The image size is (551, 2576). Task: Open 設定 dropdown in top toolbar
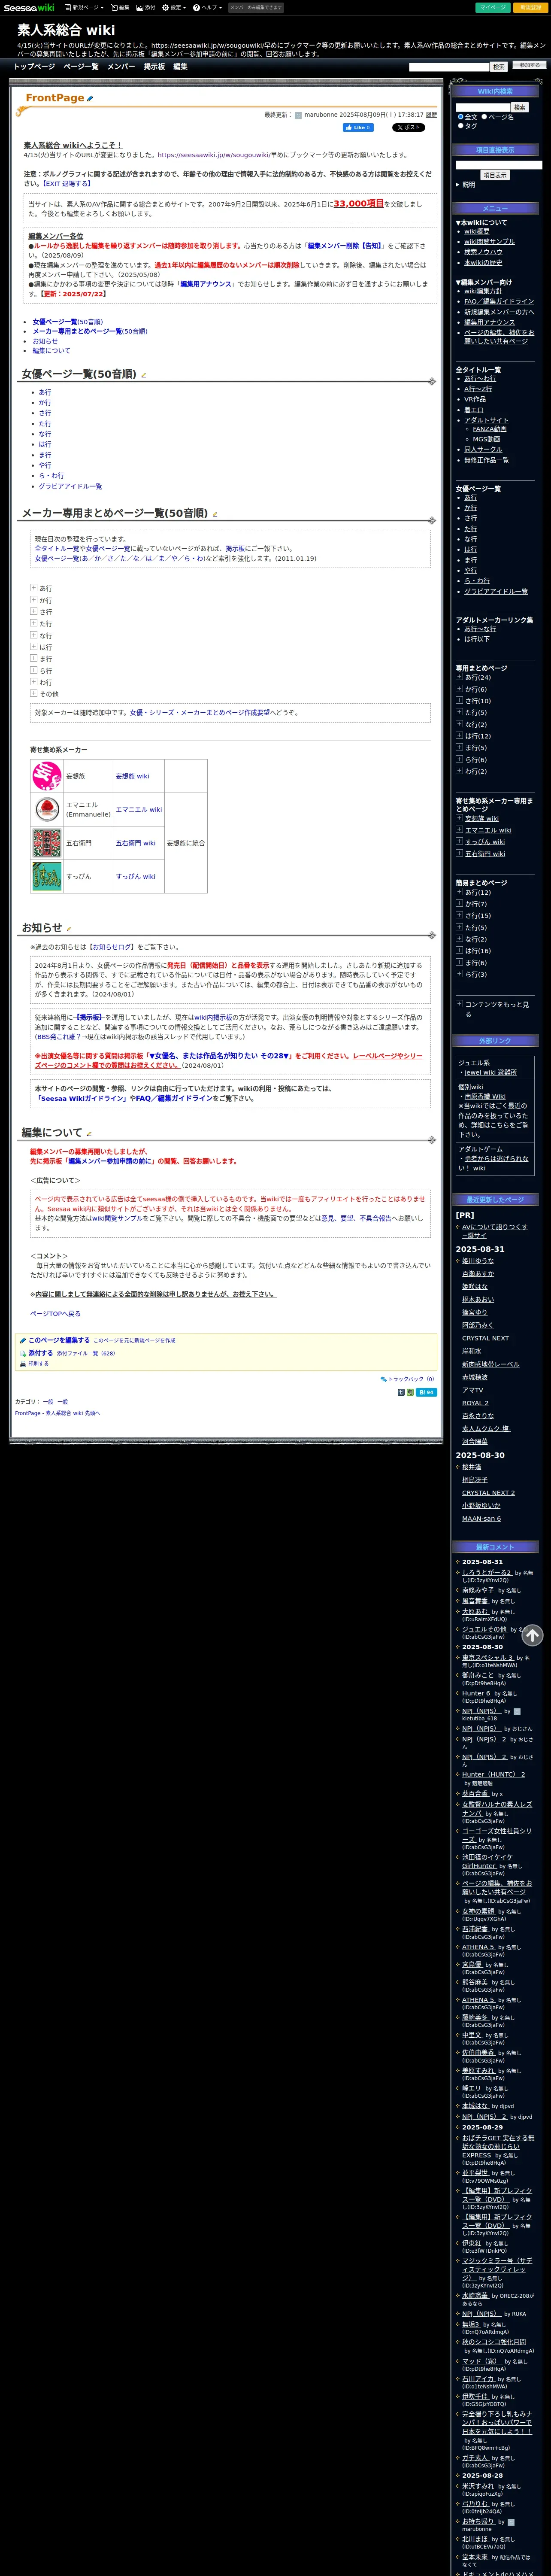tap(174, 7)
